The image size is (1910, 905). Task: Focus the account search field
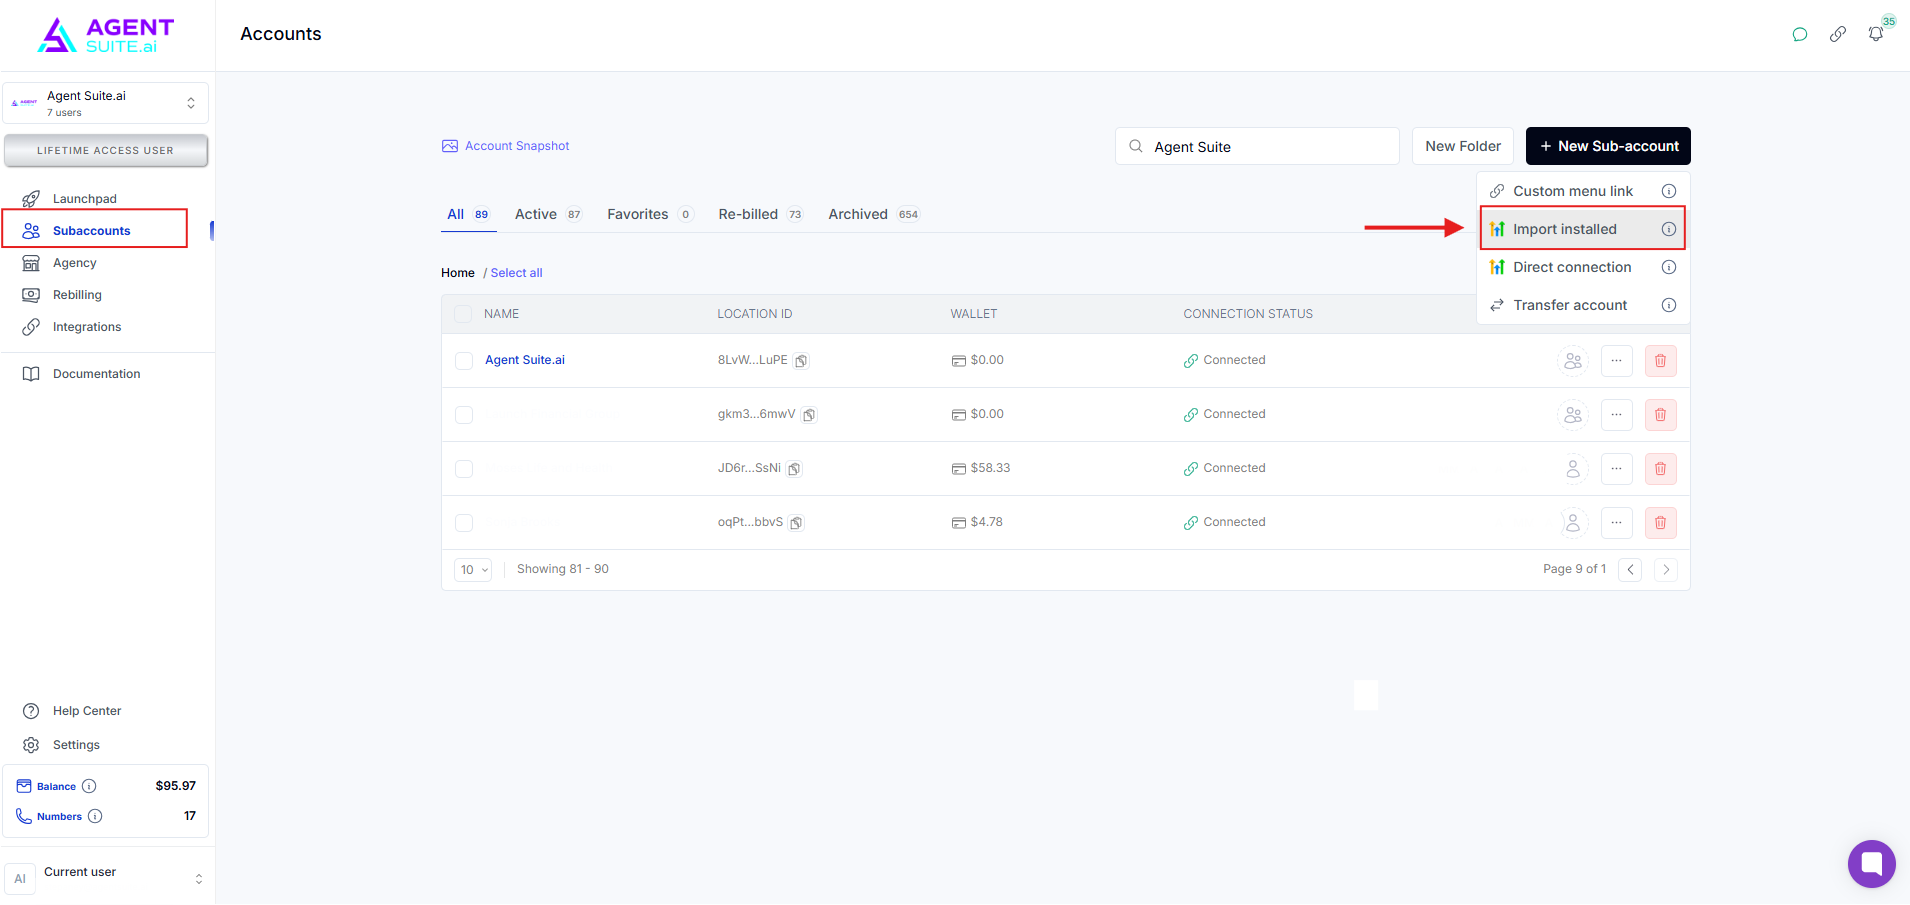(x=1257, y=146)
